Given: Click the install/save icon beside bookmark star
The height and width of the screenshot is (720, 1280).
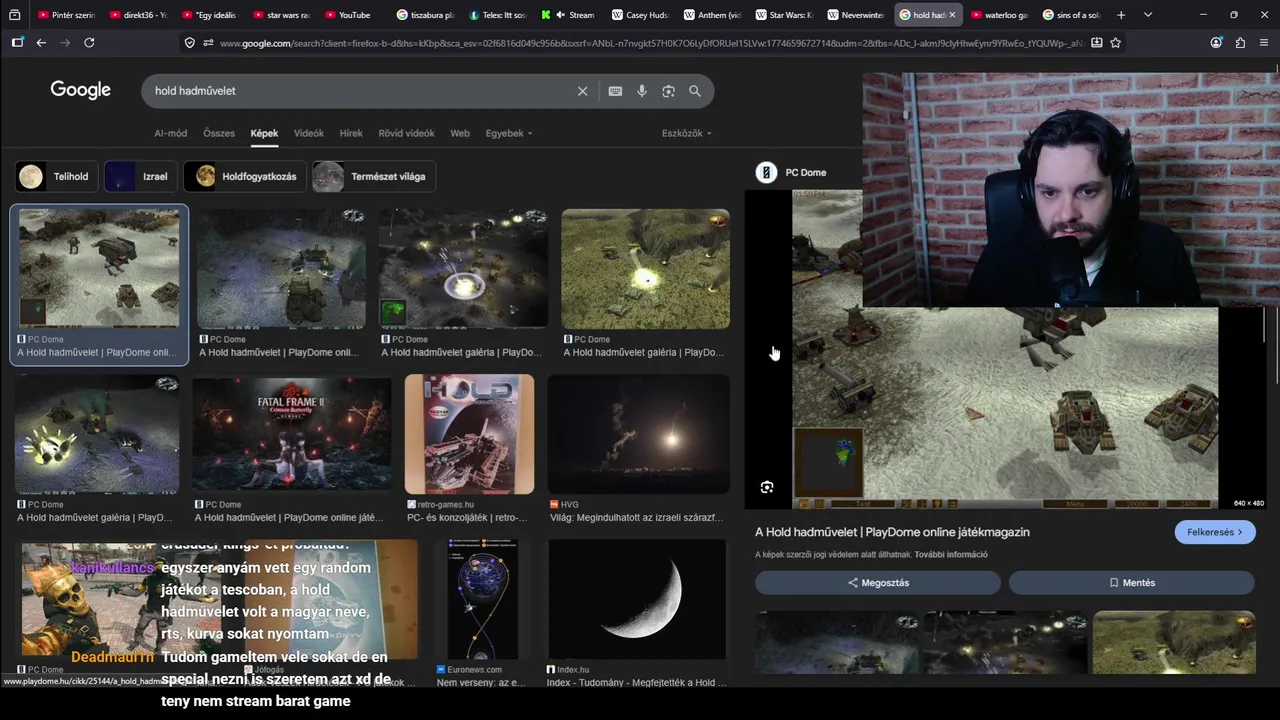Looking at the screenshot, I should click(x=1097, y=43).
